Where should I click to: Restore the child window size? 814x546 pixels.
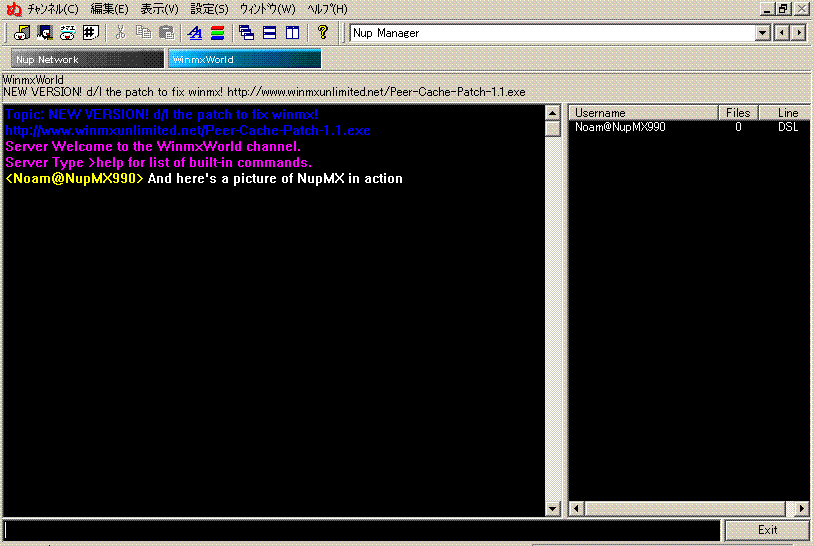(783, 9)
